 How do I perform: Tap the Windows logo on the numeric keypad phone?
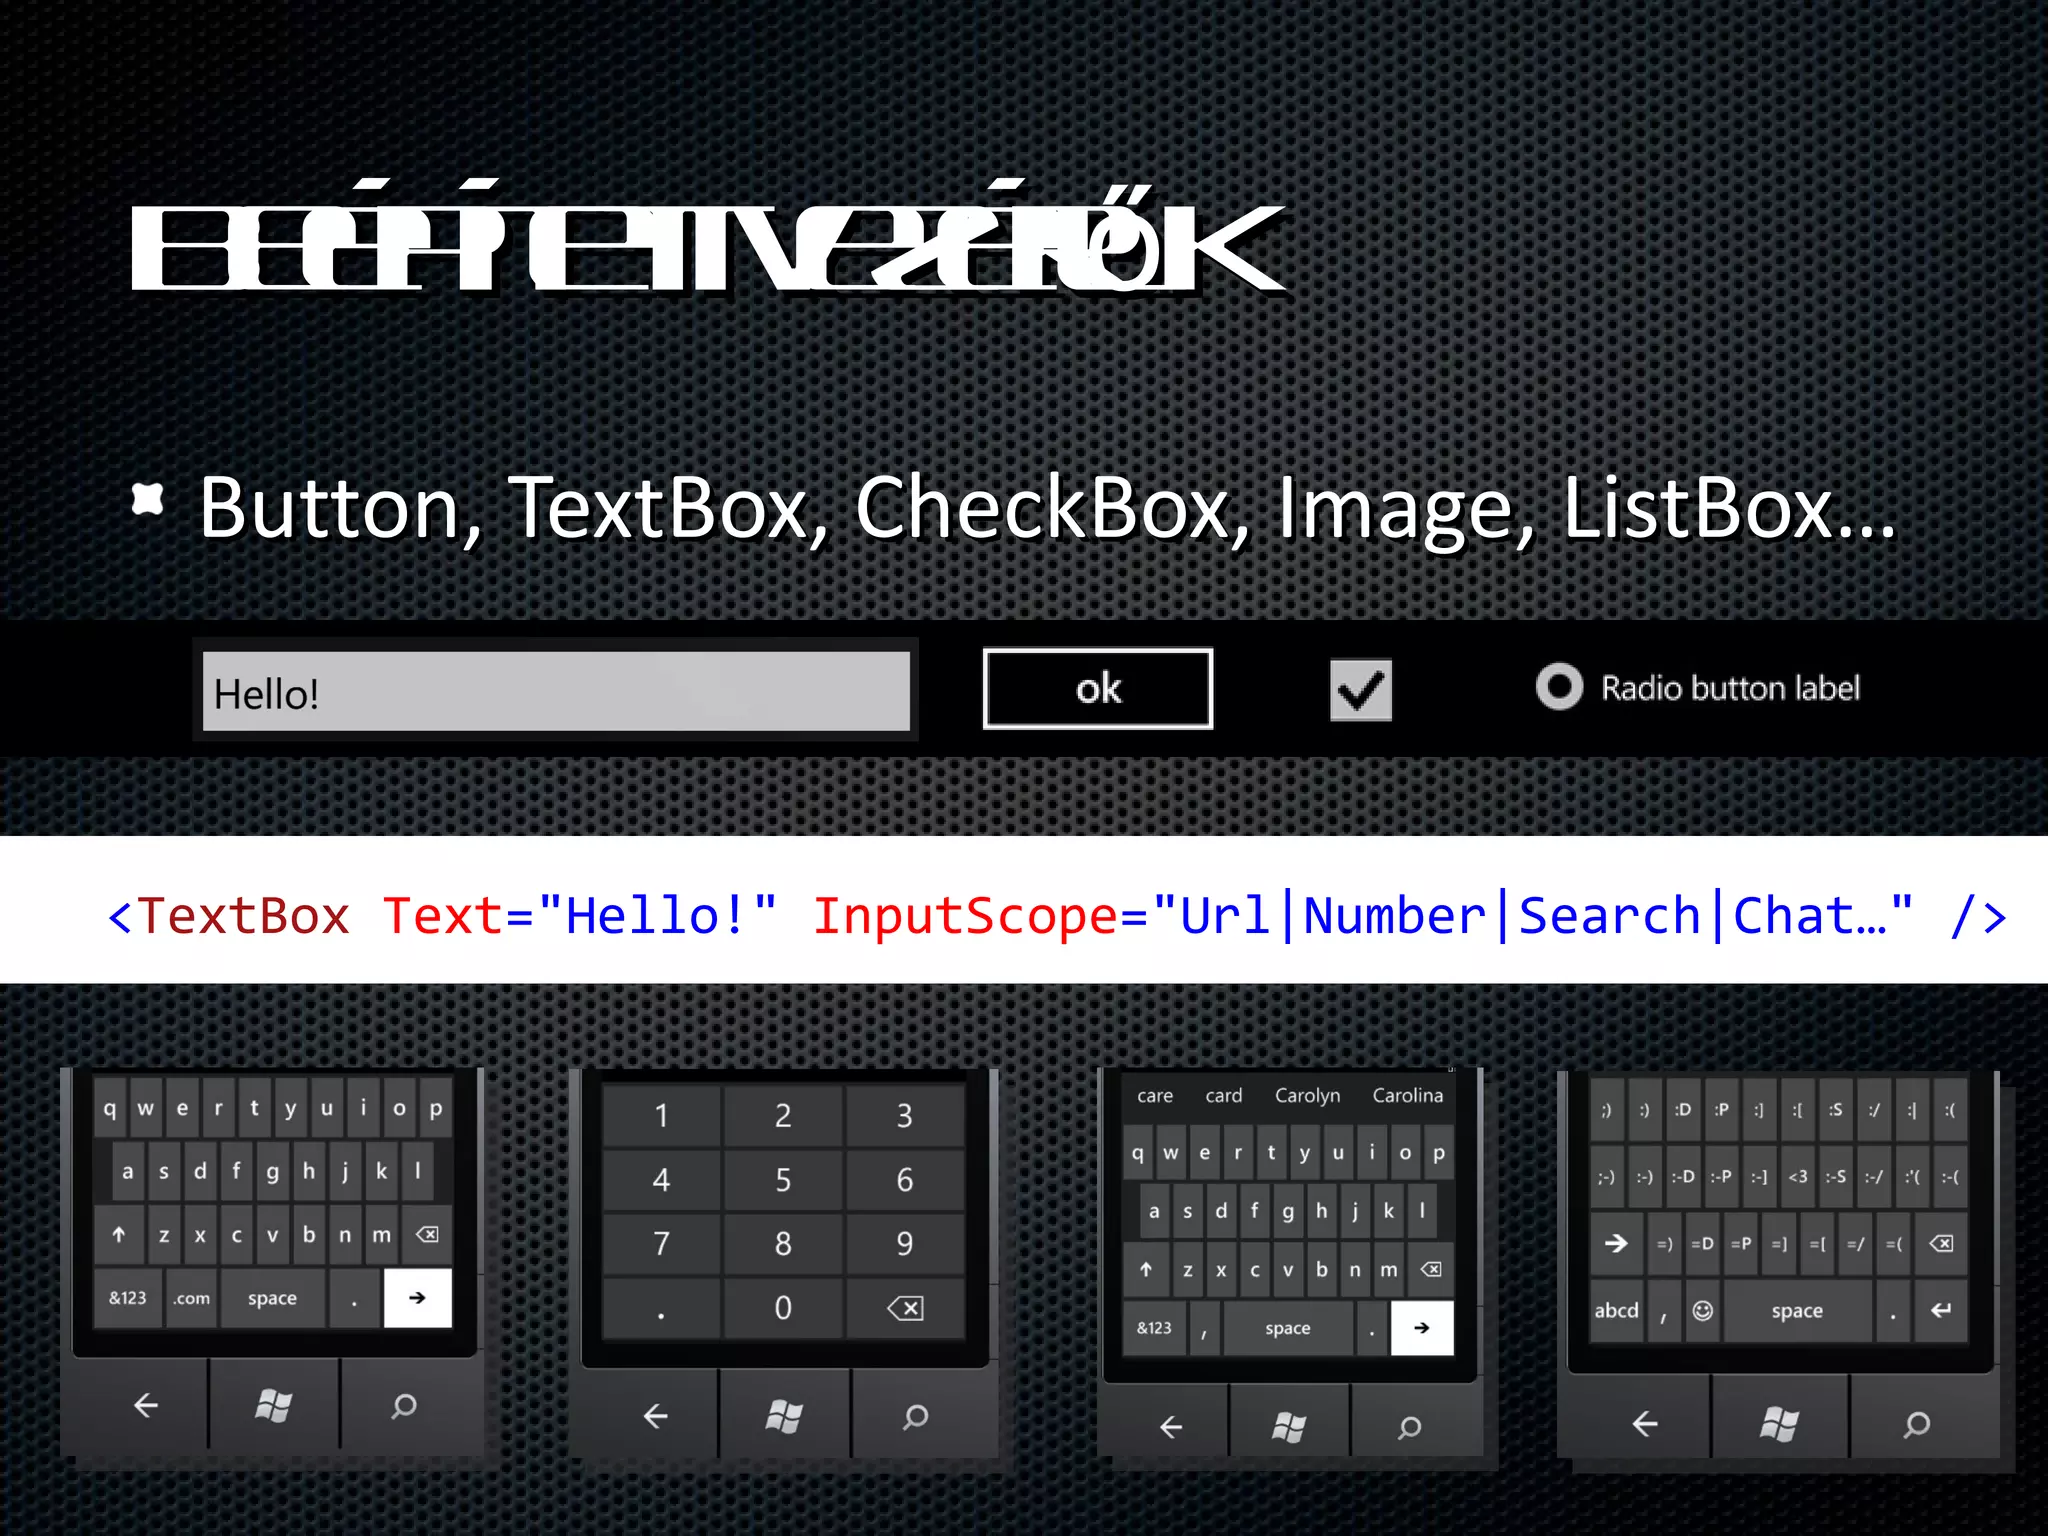(784, 1416)
